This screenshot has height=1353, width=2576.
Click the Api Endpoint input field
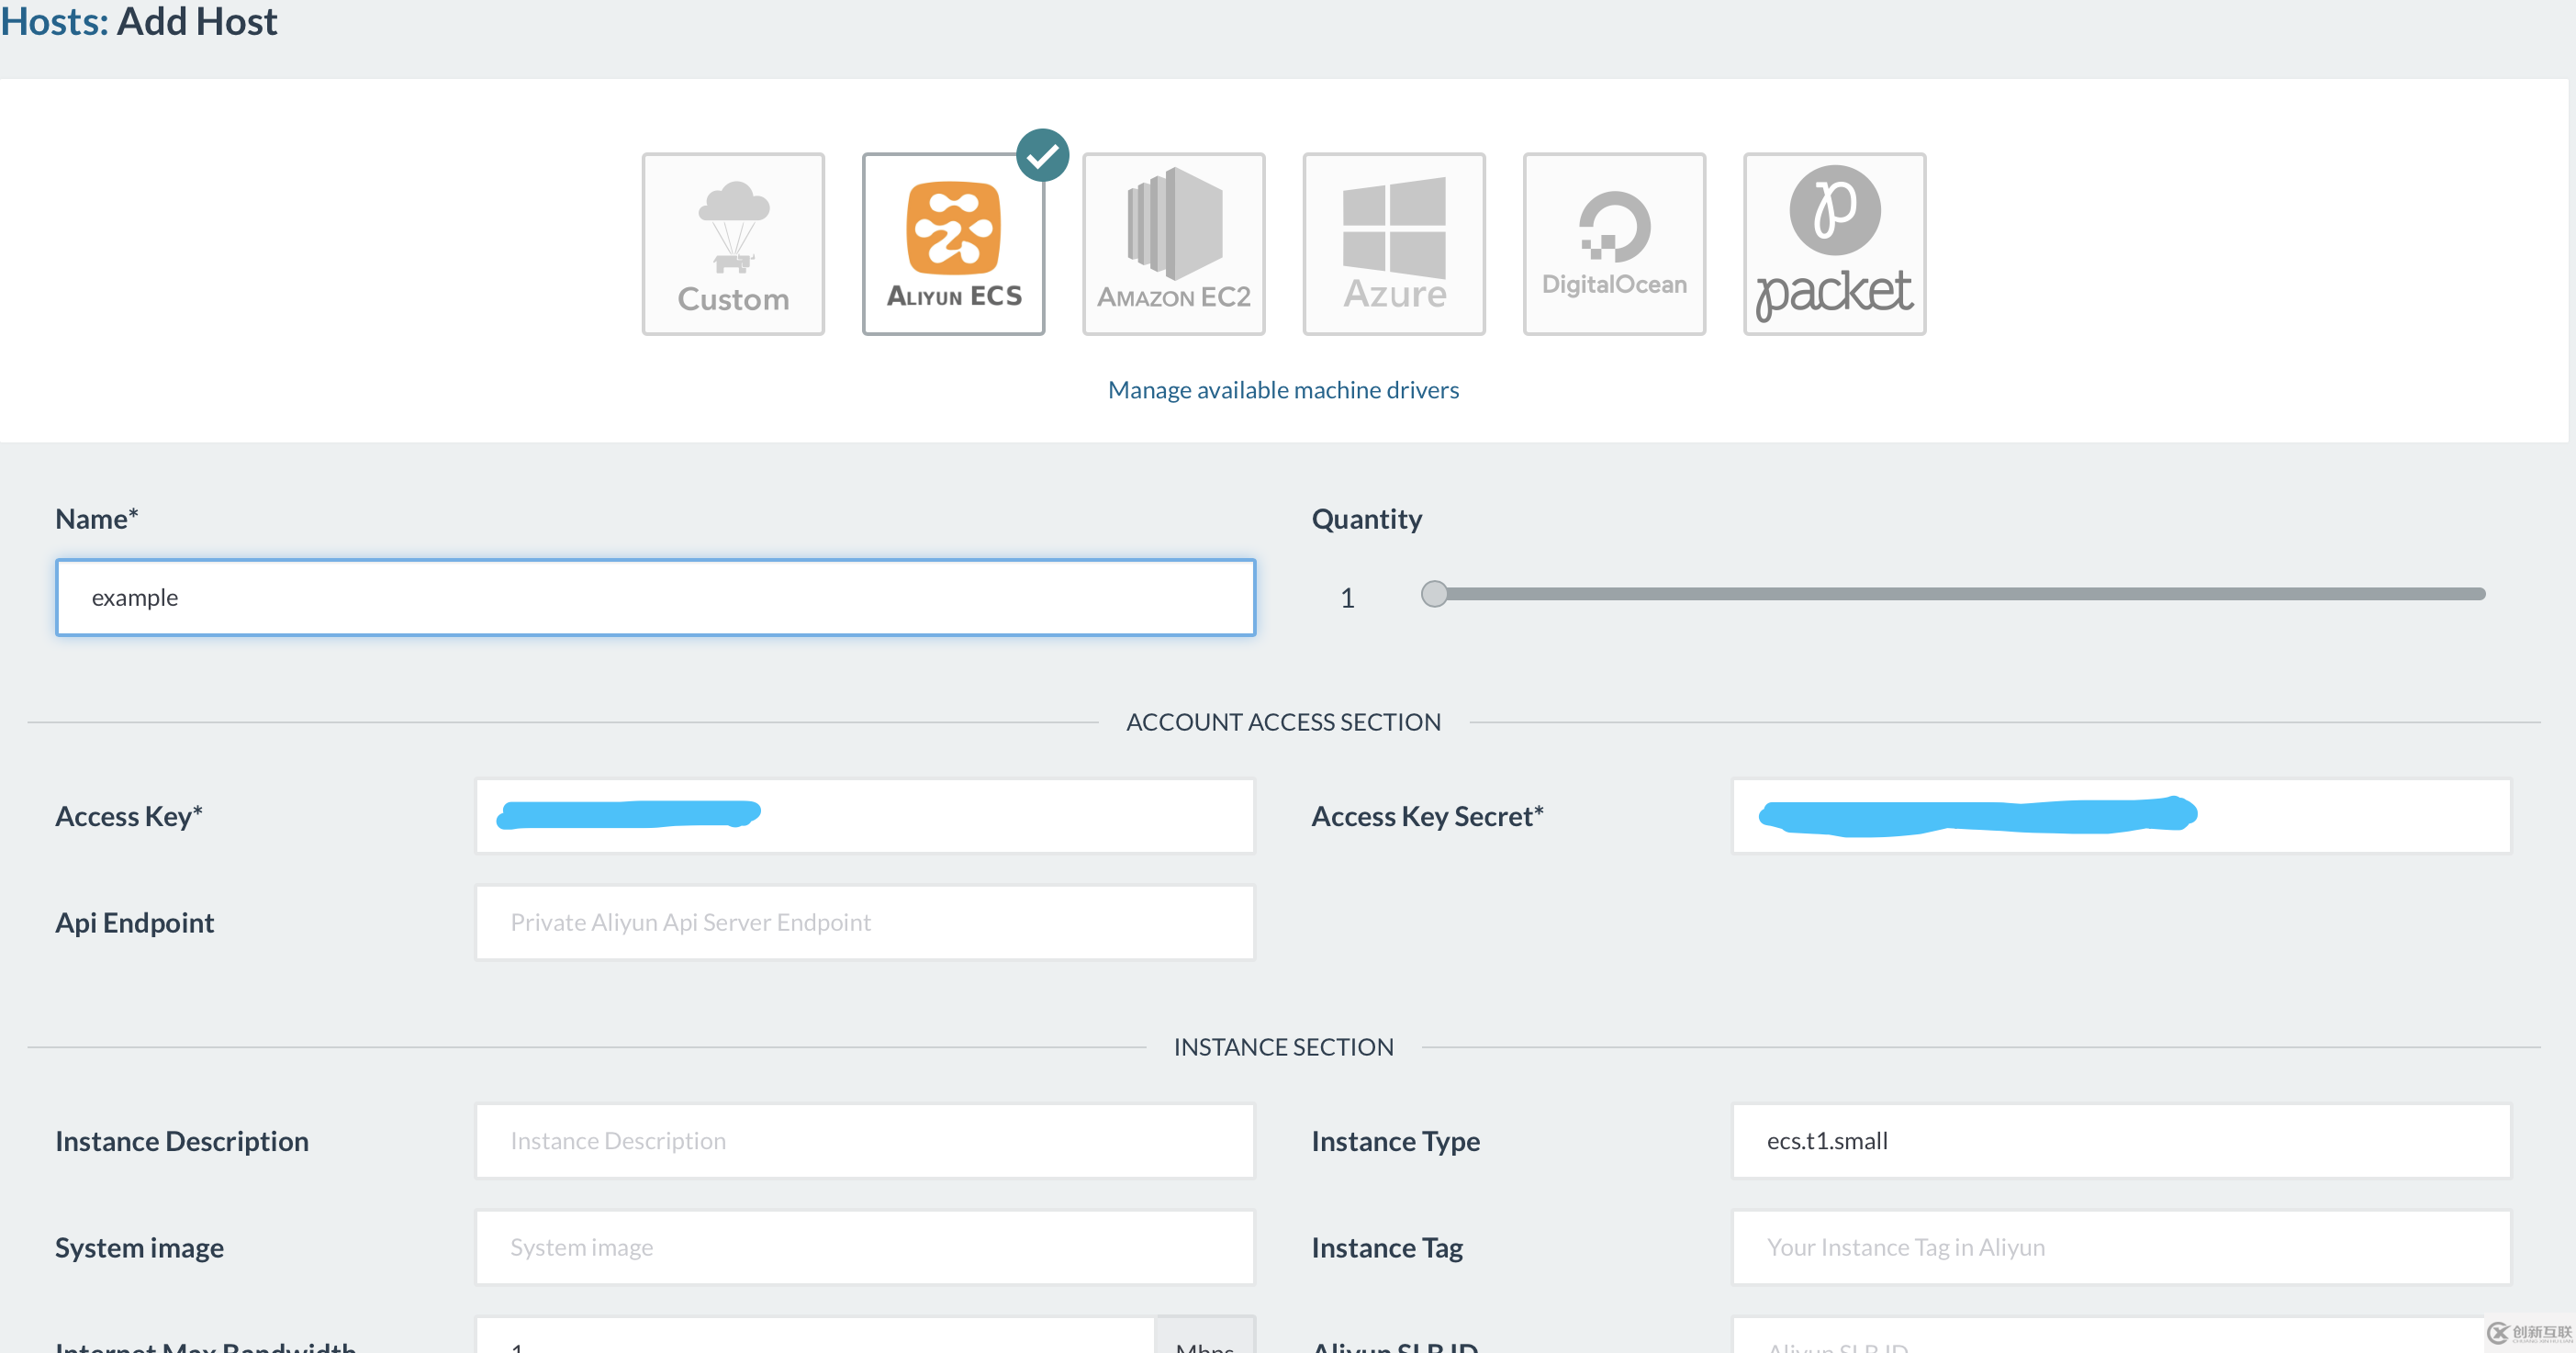click(860, 920)
